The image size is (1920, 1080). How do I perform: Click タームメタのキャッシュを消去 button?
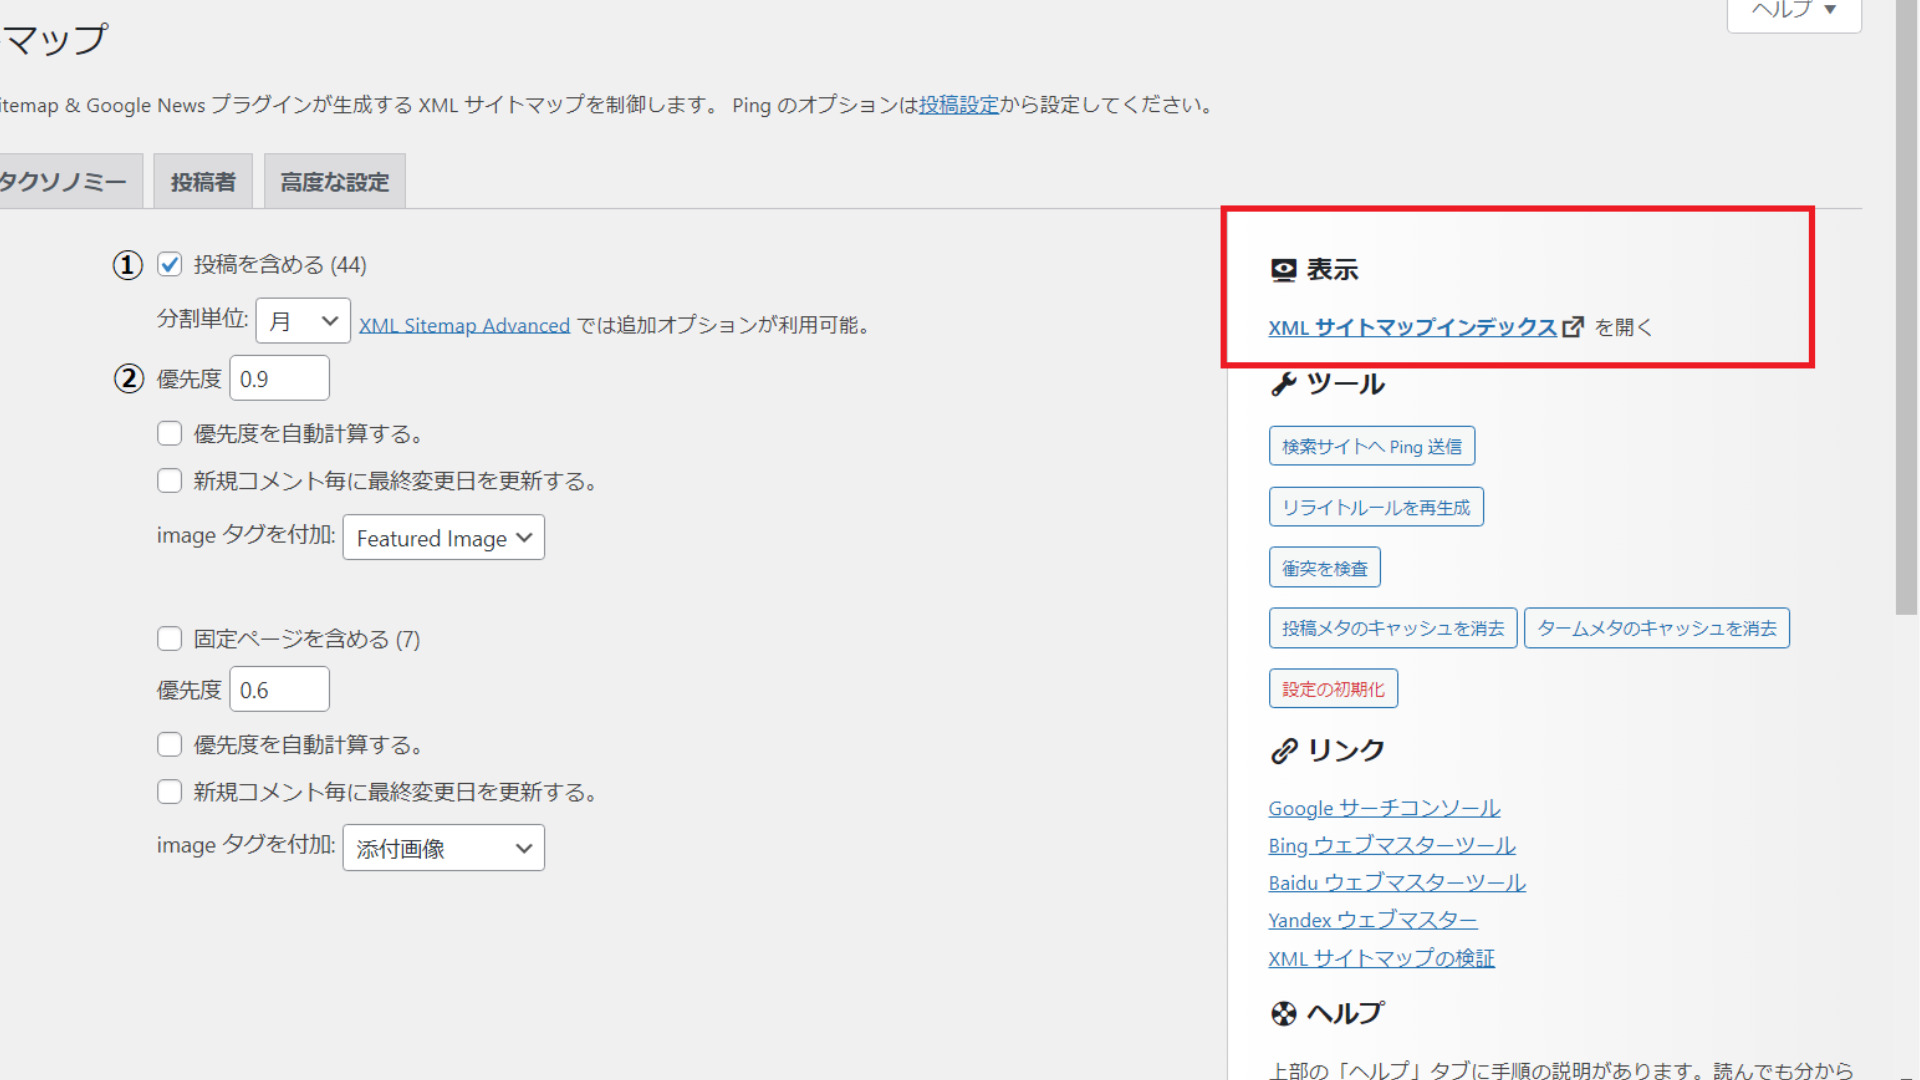click(x=1657, y=628)
